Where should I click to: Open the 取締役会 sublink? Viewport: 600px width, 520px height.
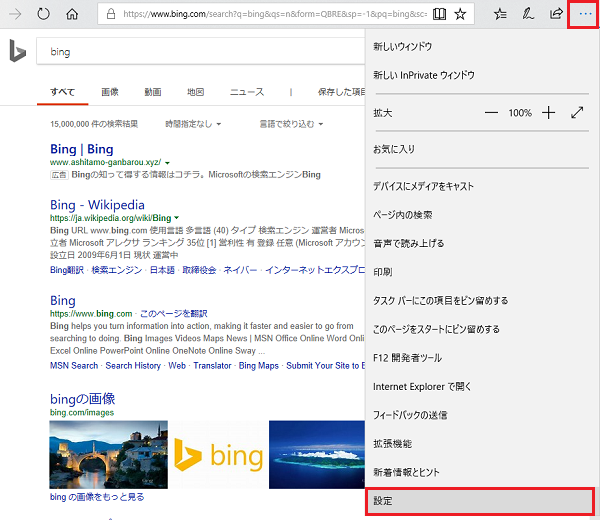(199, 270)
